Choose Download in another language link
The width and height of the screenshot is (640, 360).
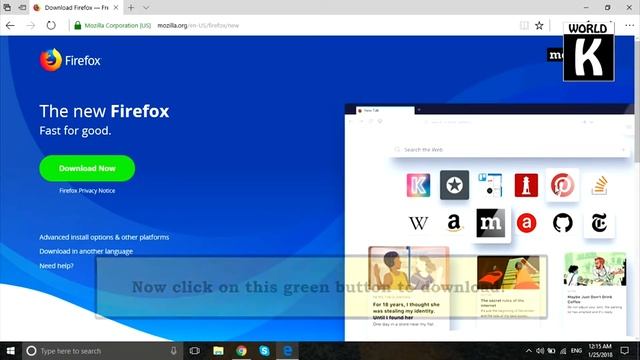click(86, 251)
